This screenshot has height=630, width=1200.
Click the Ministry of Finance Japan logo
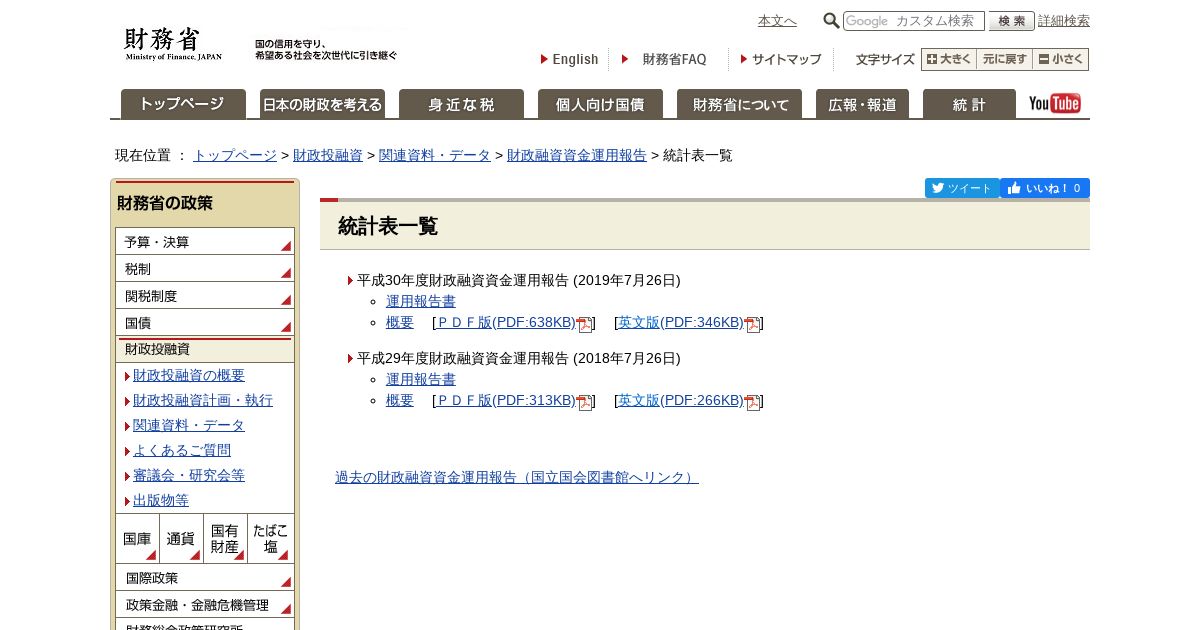coord(174,45)
